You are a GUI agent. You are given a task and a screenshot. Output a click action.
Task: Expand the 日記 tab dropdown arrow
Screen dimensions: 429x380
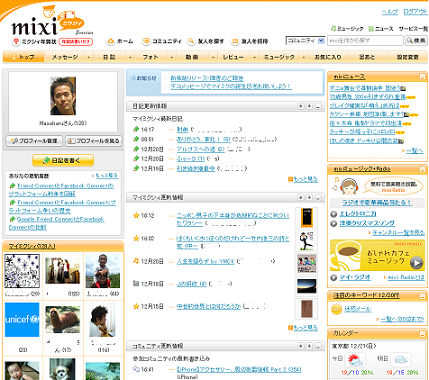point(130,57)
